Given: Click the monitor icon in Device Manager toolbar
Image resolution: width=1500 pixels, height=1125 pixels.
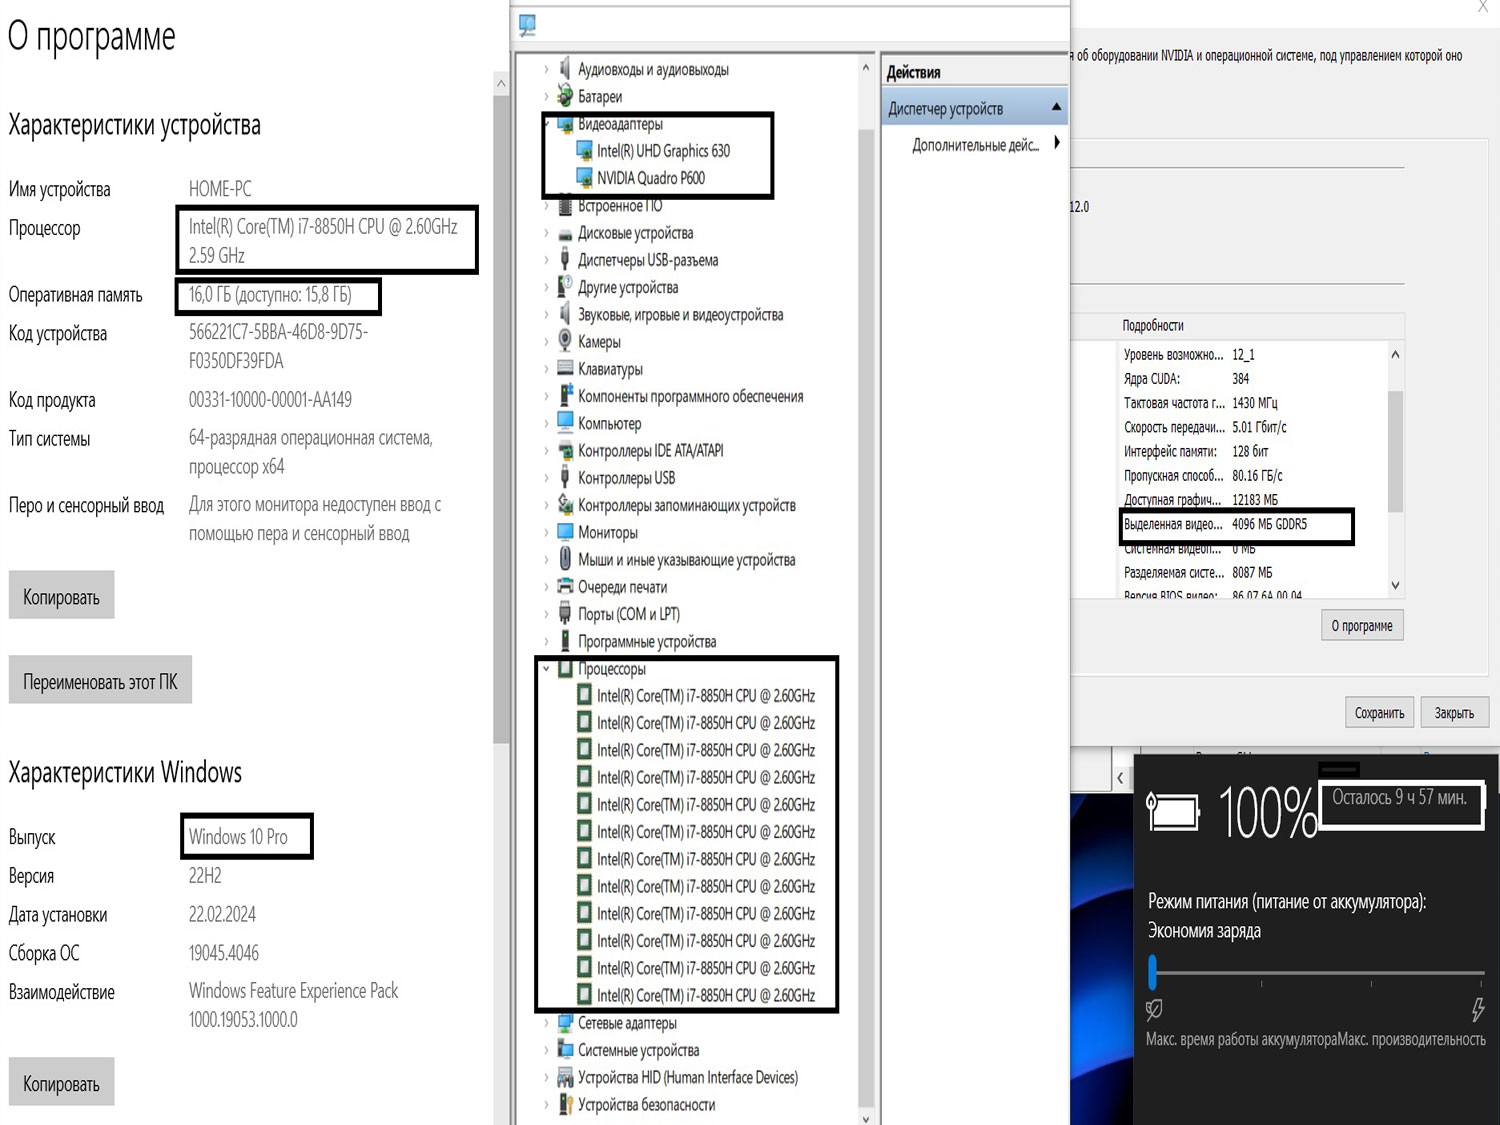Looking at the screenshot, I should [x=528, y=24].
